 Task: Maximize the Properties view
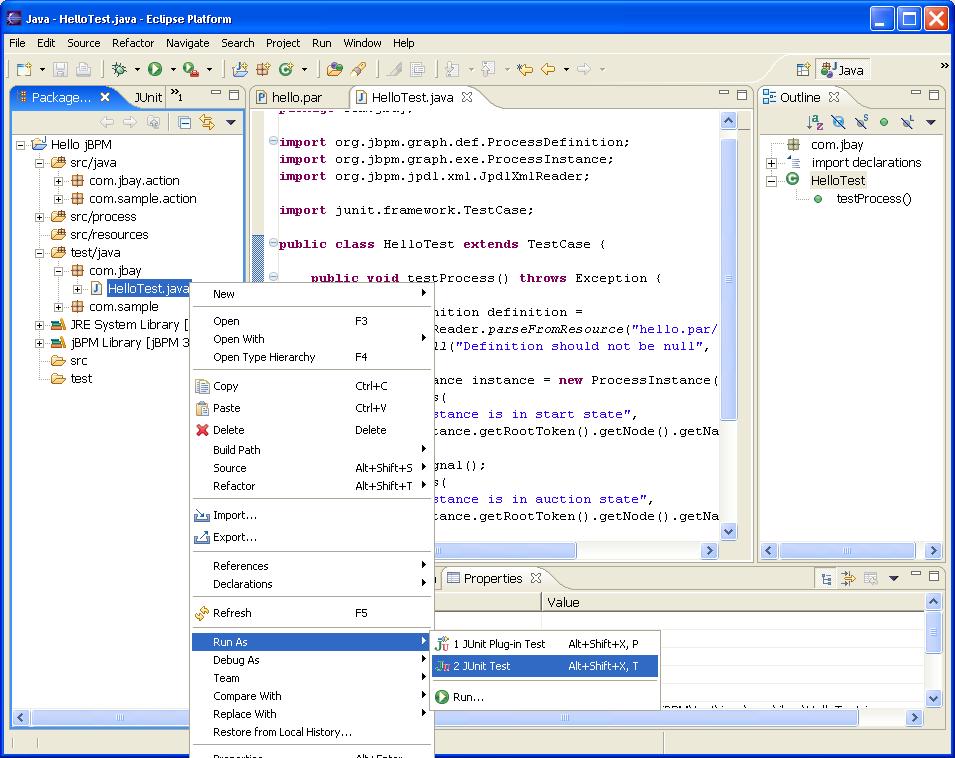934,575
